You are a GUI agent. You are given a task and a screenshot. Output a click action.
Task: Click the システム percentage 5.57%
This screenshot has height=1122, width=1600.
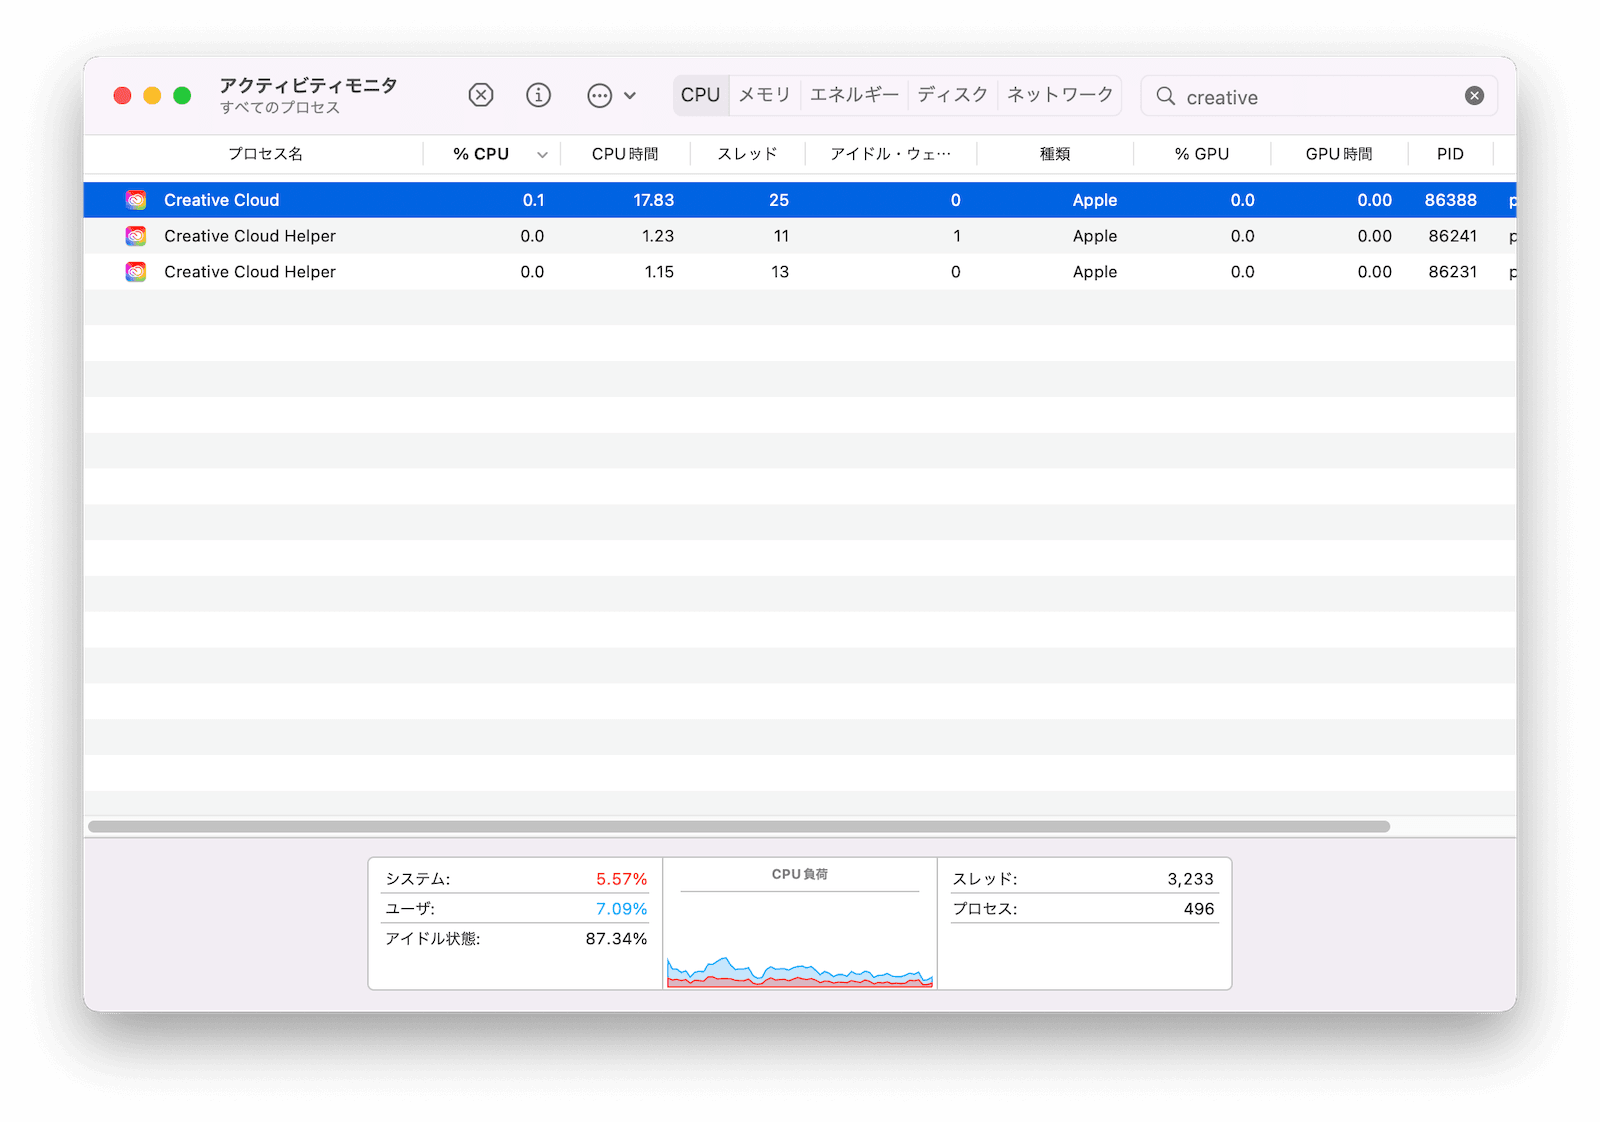pos(622,879)
